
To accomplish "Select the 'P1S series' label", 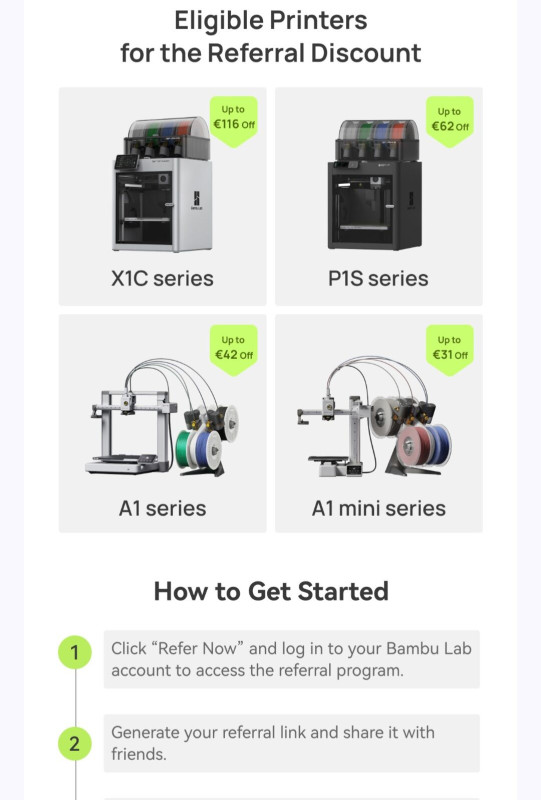I will click(378, 279).
